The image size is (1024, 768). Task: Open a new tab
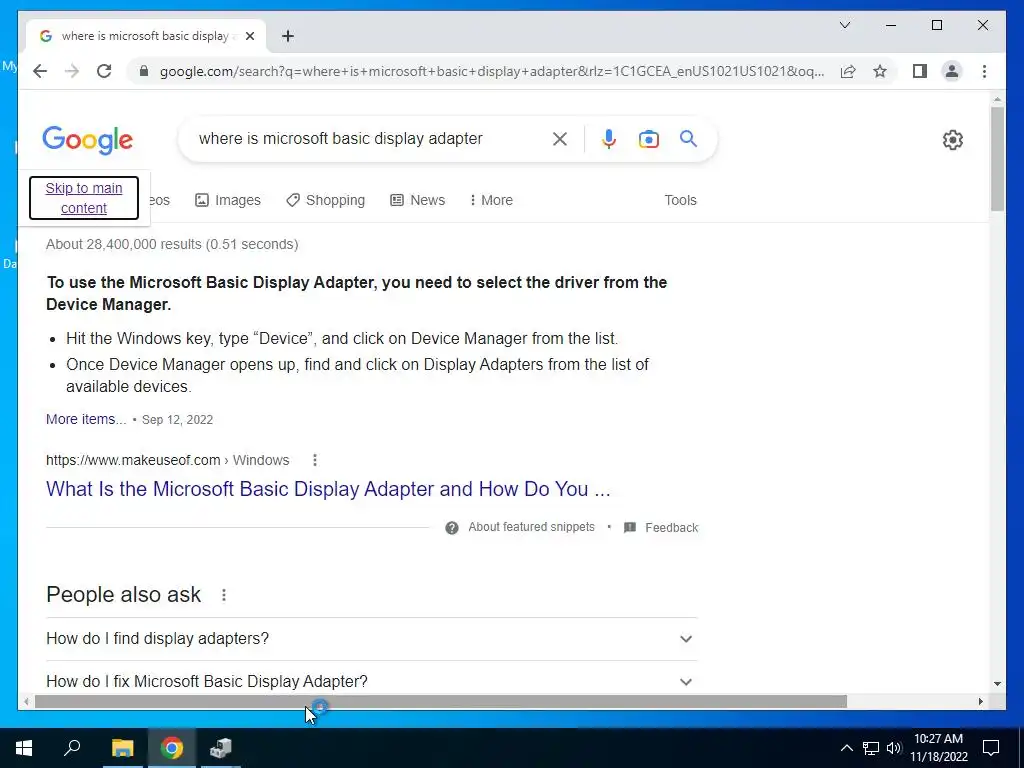coord(287,36)
